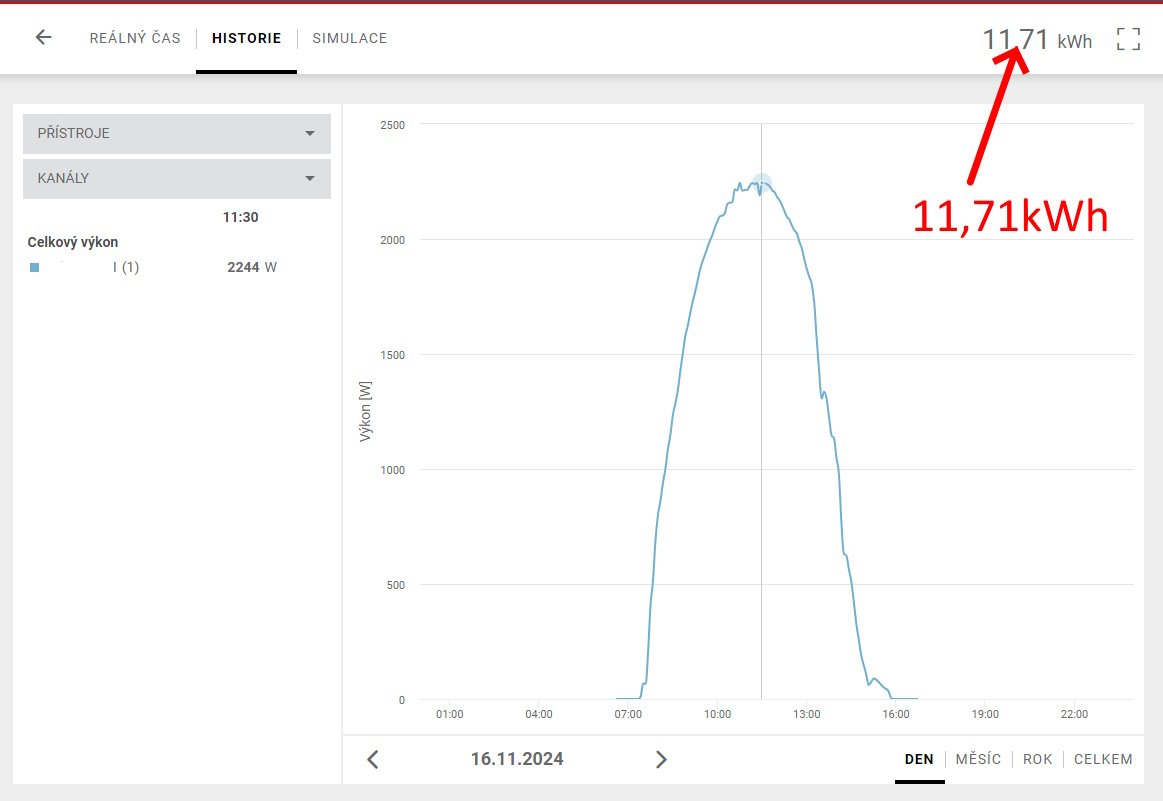Go to next day with right chevron

point(661,759)
